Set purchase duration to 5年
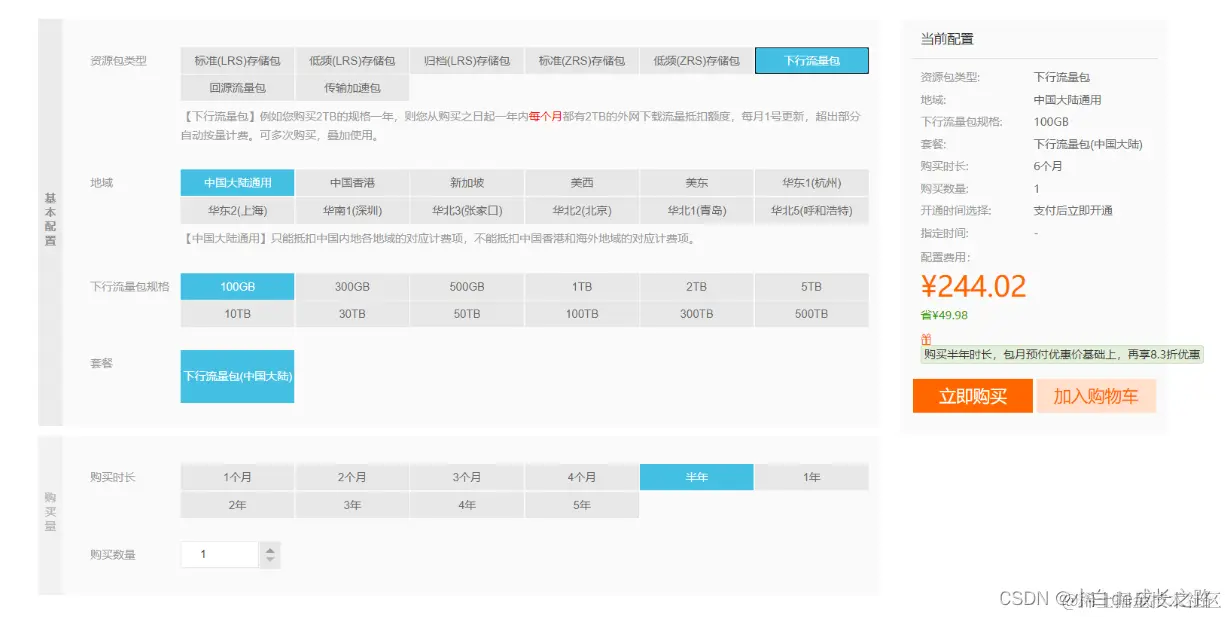1228x617 pixels. coord(582,505)
